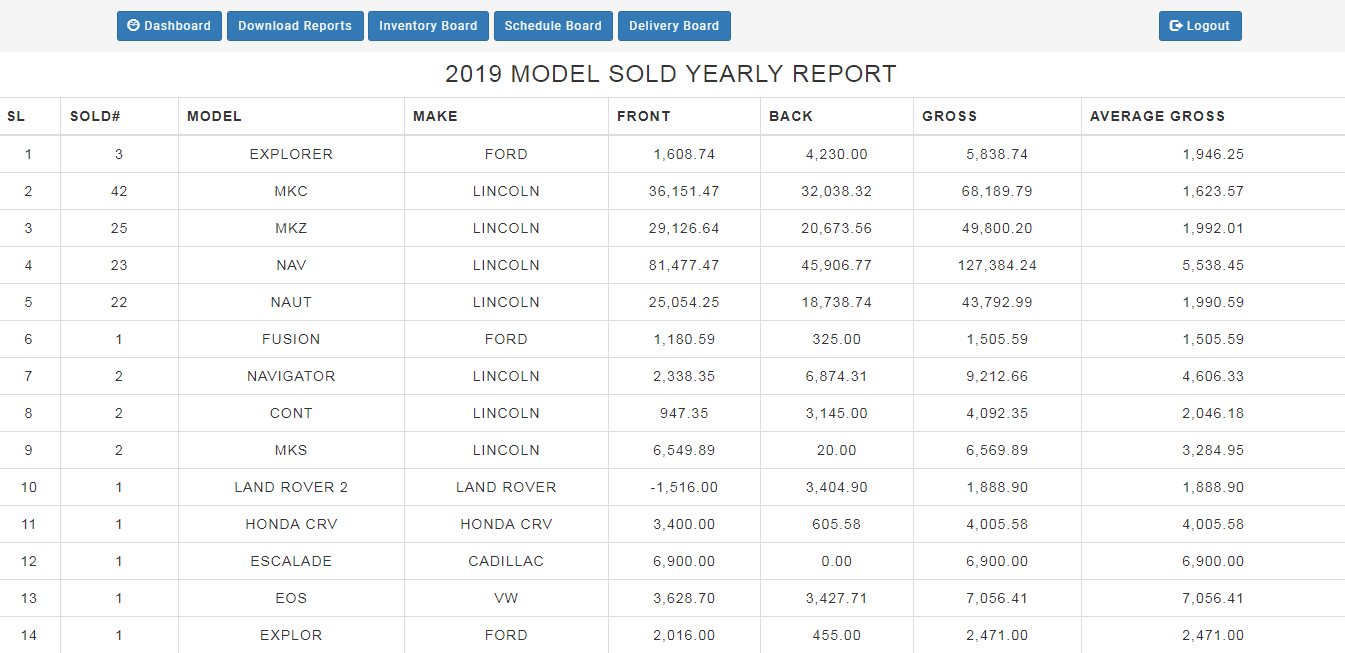
Task: Navigate to the Delivery Board
Action: (x=674, y=26)
